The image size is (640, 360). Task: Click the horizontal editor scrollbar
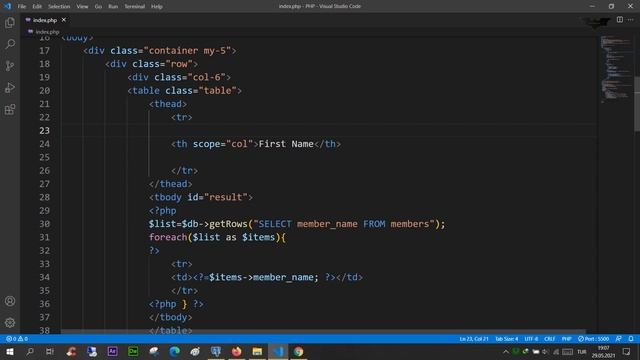click(x=323, y=331)
